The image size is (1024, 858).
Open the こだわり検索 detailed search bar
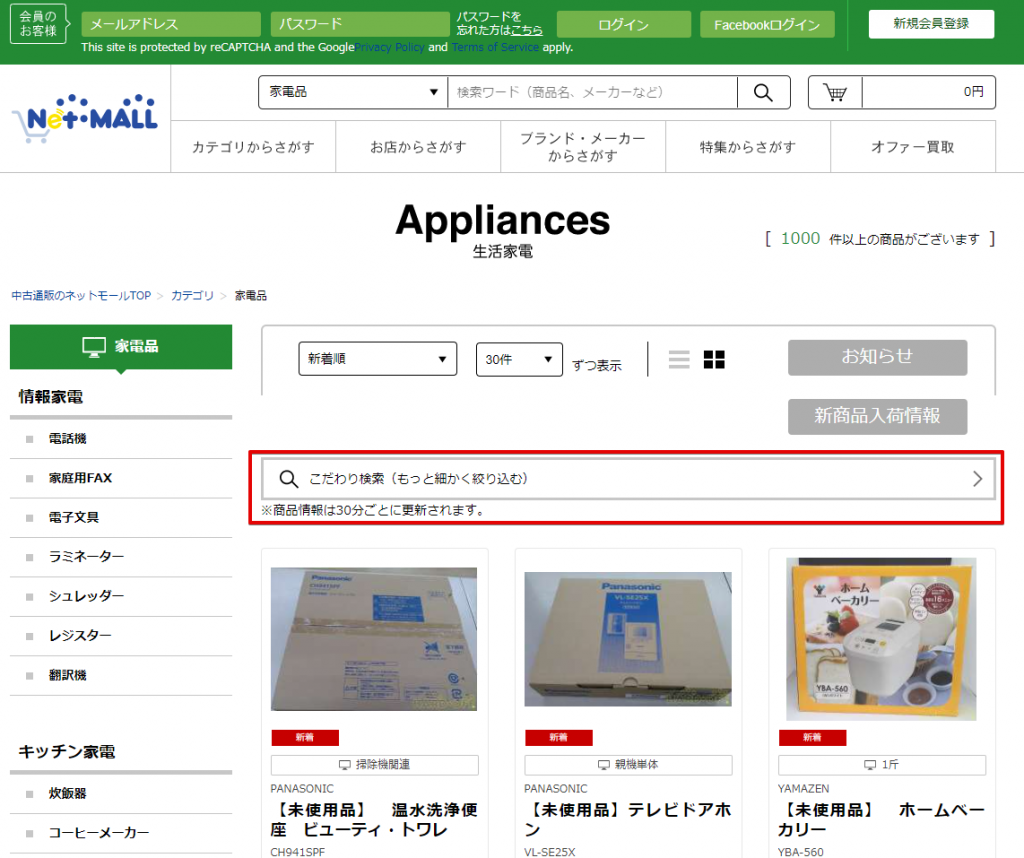click(x=628, y=479)
